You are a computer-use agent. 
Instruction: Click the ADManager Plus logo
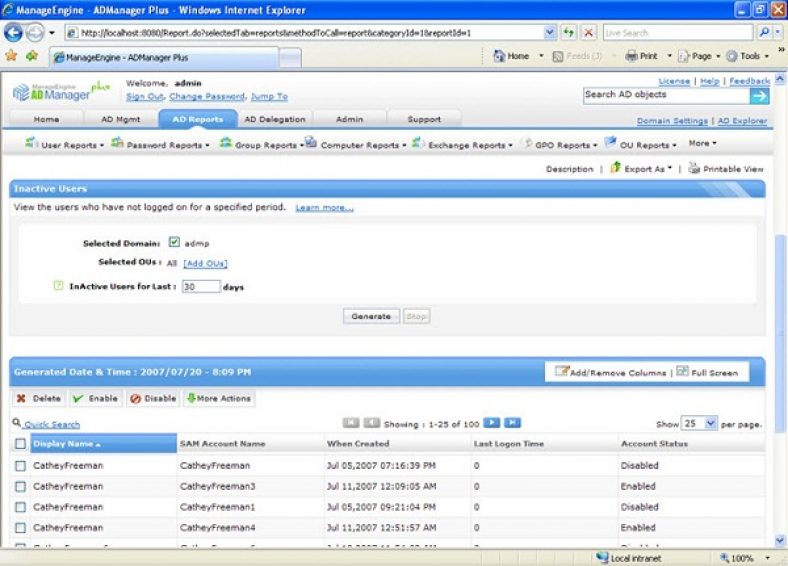pyautogui.click(x=61, y=91)
